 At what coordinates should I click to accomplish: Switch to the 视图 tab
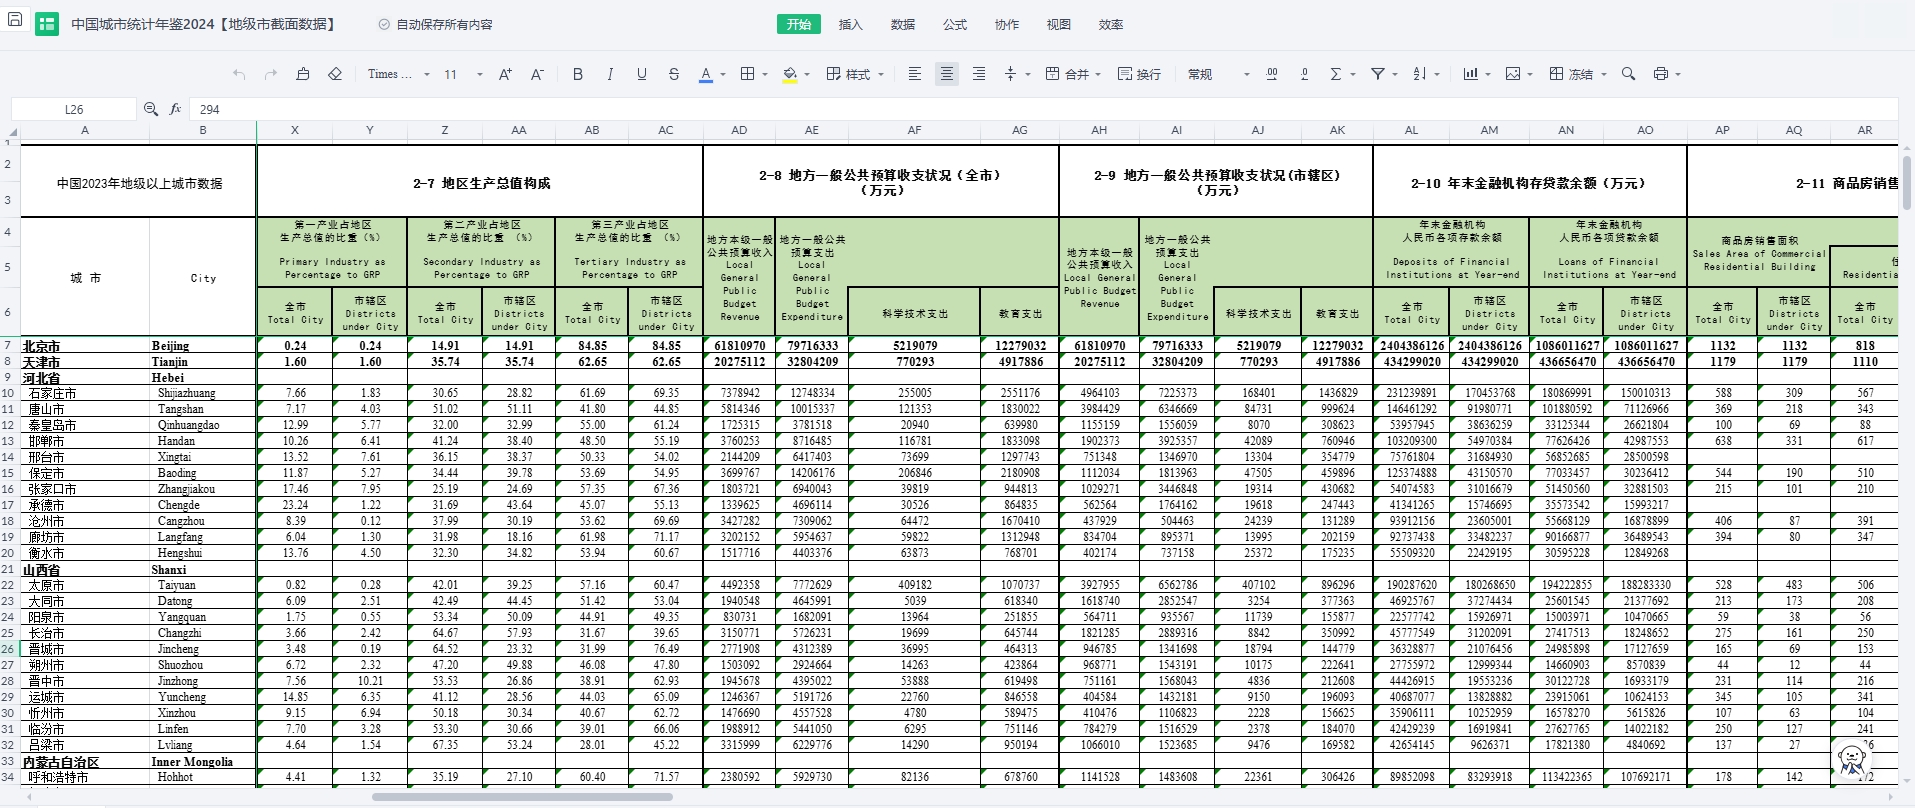(x=1059, y=24)
